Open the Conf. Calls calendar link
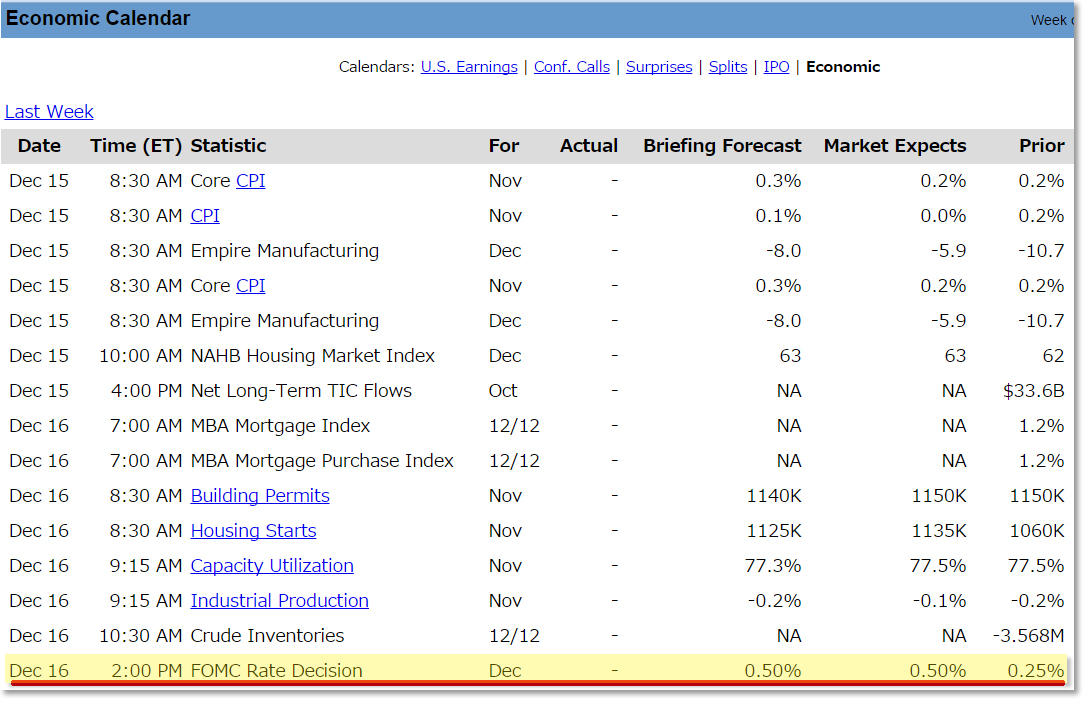1091x707 pixels. tap(572, 67)
